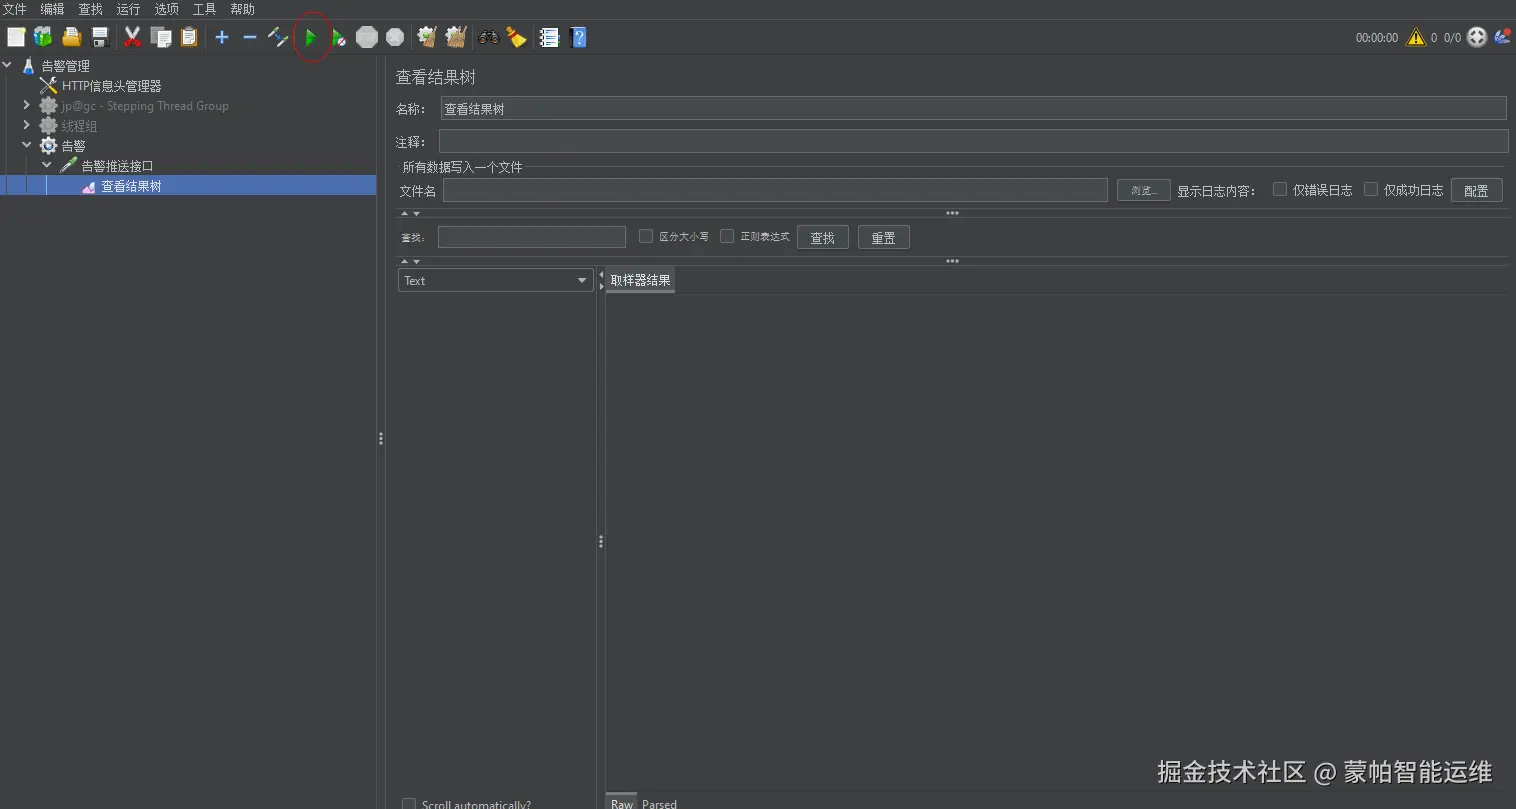Create a new test plan via New icon
1516x809 pixels.
16,37
